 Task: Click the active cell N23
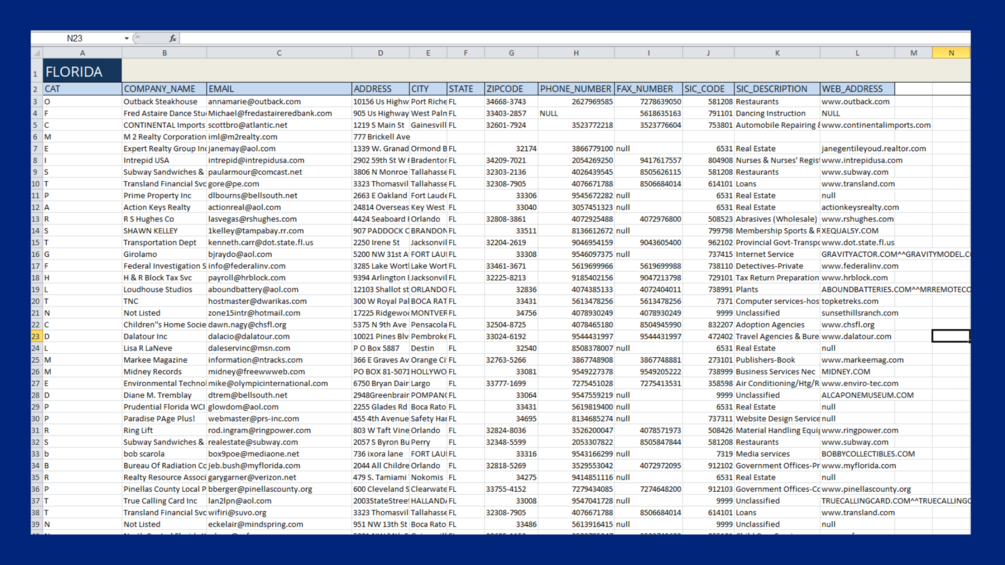pyautogui.click(x=951, y=336)
